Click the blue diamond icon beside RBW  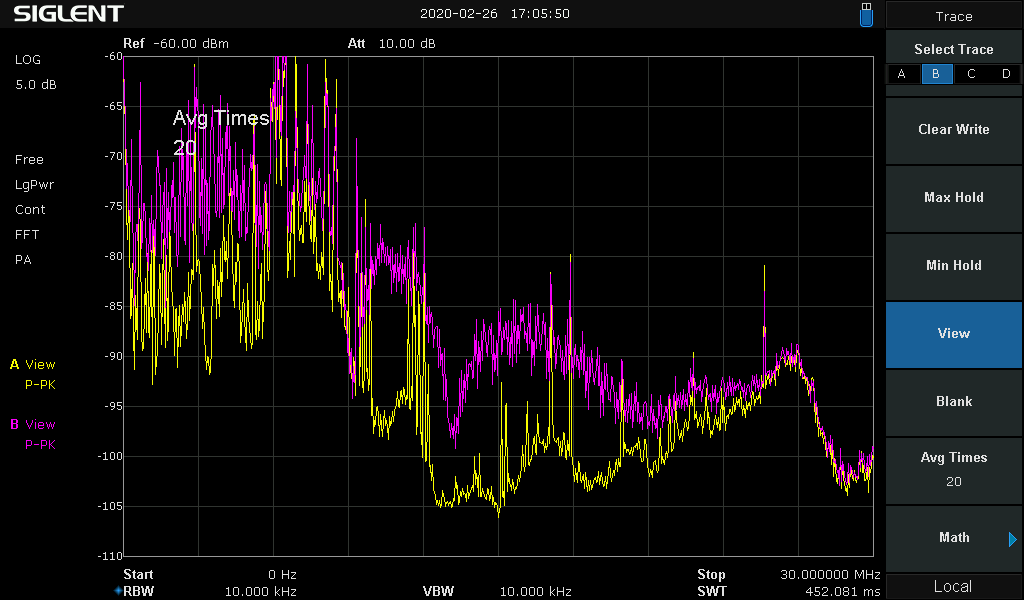[x=118, y=591]
